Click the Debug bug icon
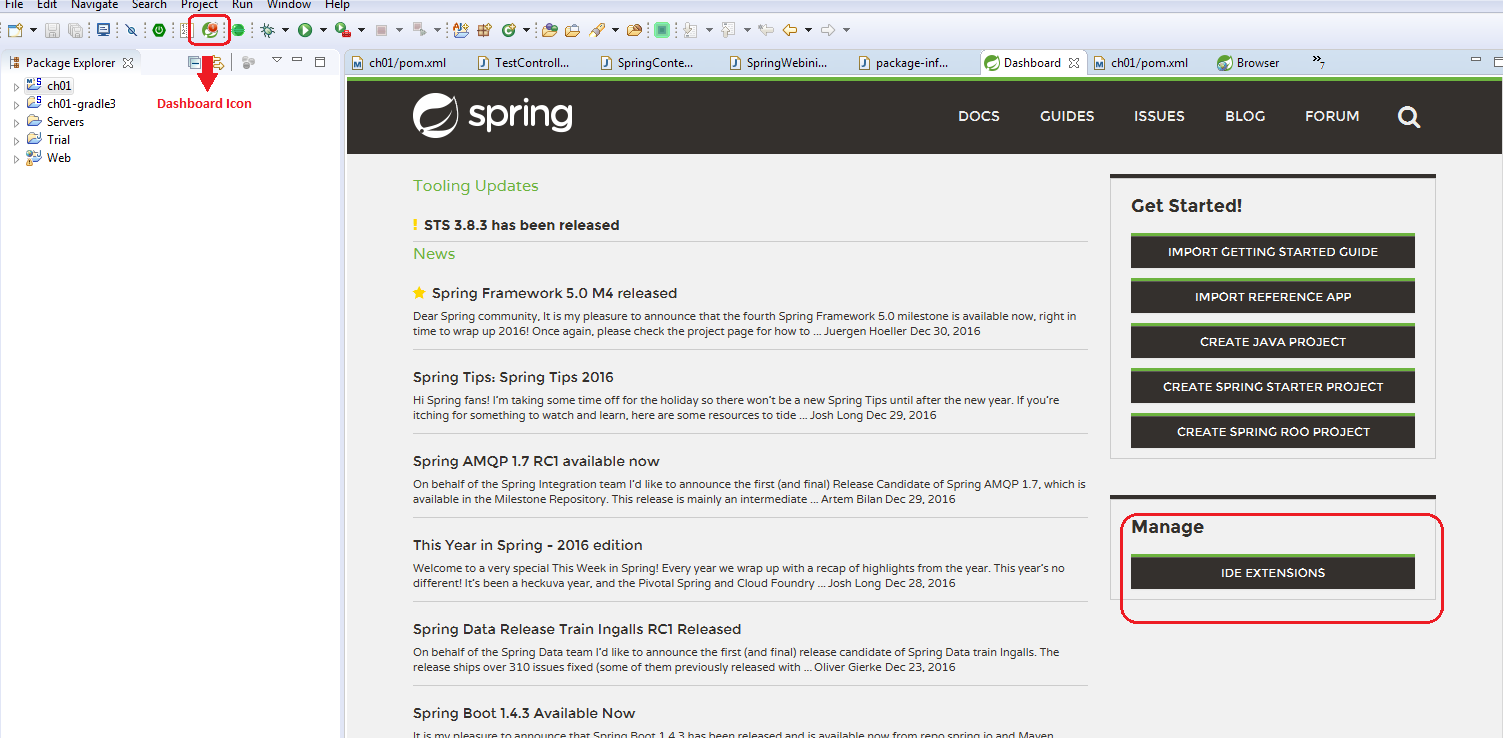1503x738 pixels. [267, 30]
